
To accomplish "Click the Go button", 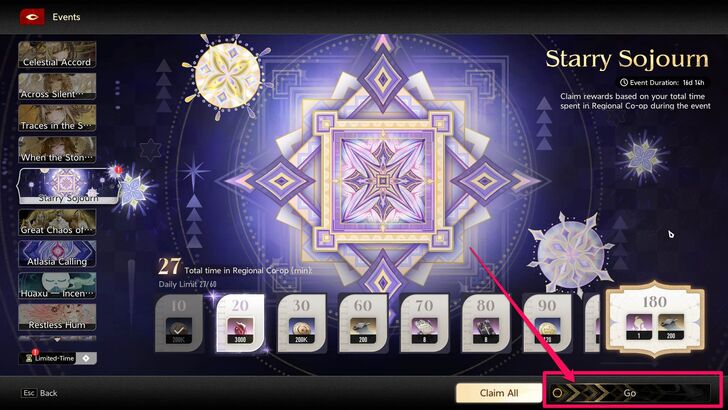I will tap(629, 393).
